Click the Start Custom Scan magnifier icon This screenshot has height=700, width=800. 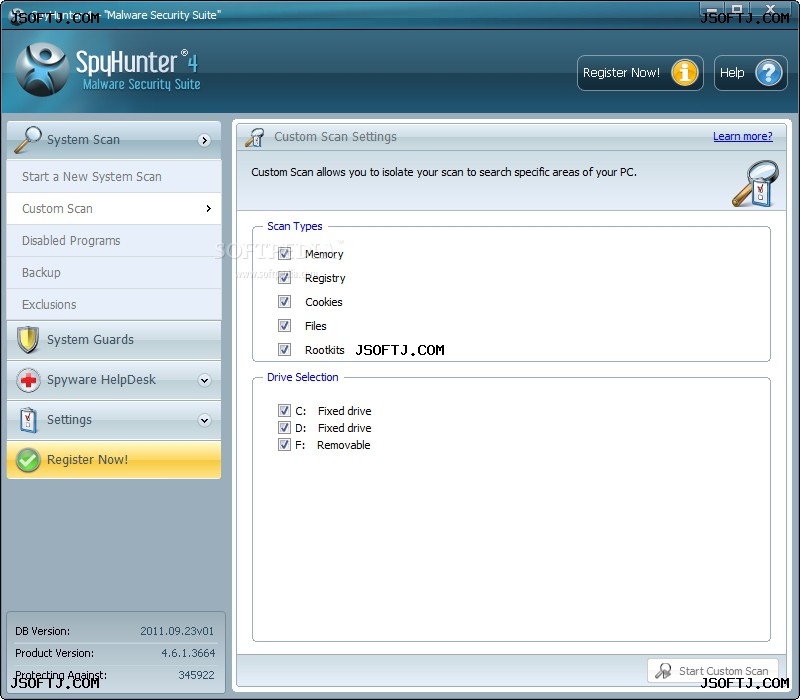pos(663,670)
